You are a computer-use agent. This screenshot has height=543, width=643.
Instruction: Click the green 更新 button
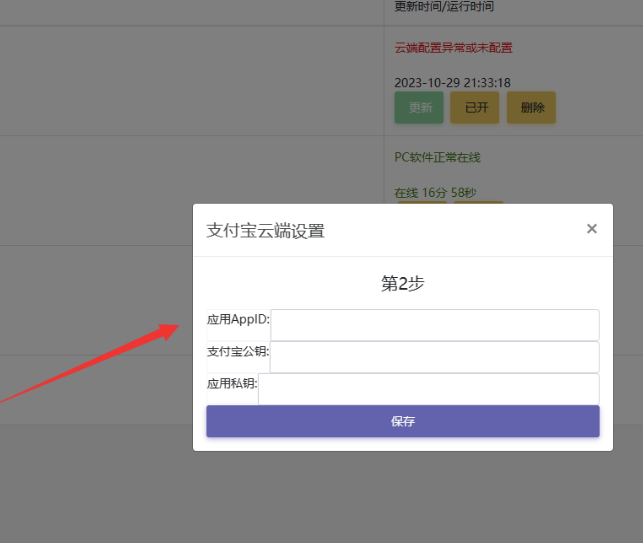pos(419,107)
